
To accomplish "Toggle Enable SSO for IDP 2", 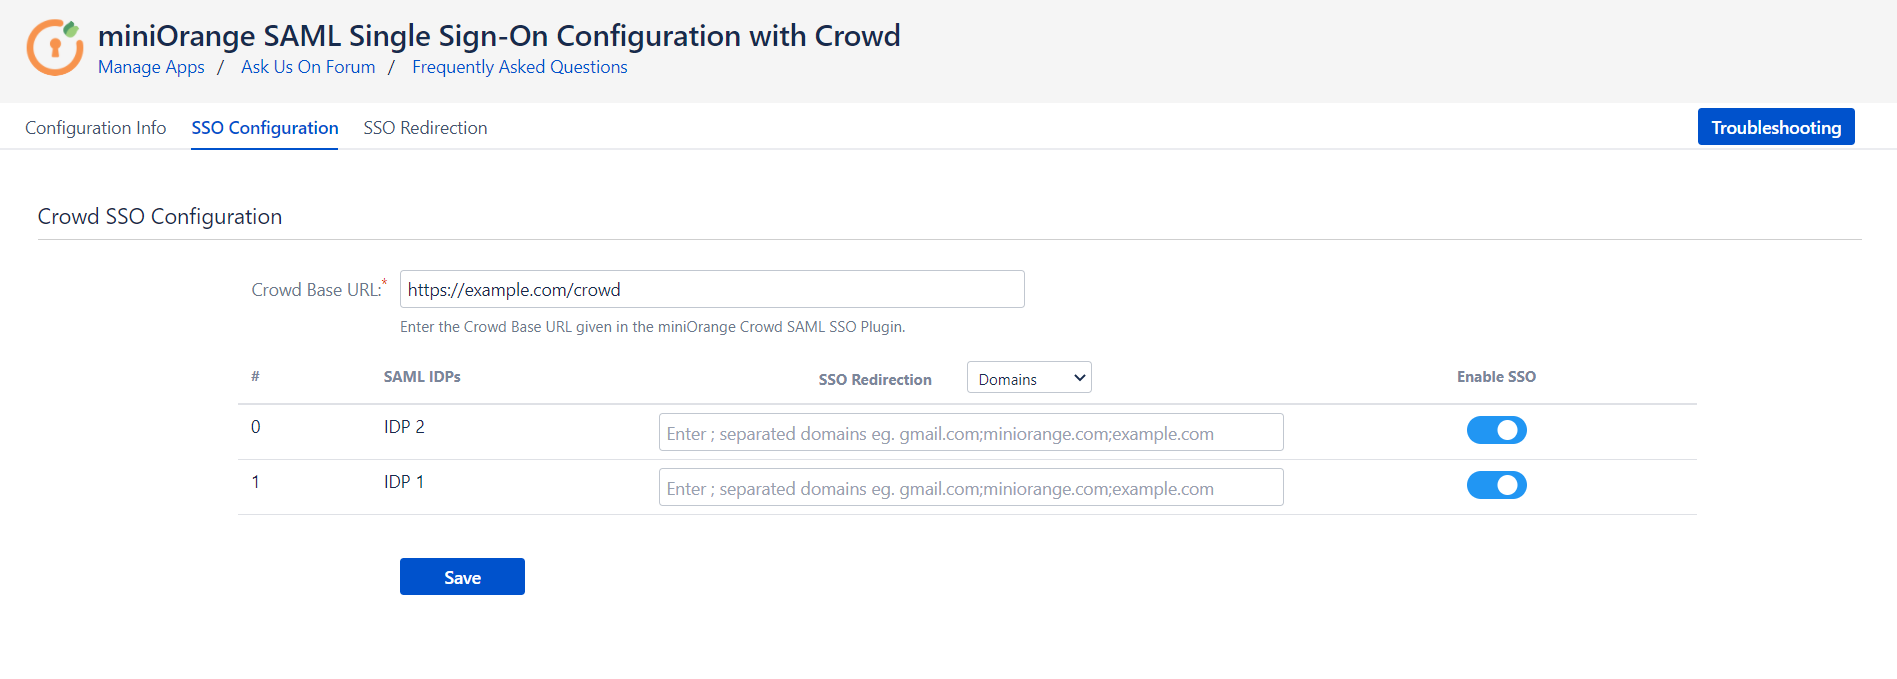I will tap(1496, 430).
